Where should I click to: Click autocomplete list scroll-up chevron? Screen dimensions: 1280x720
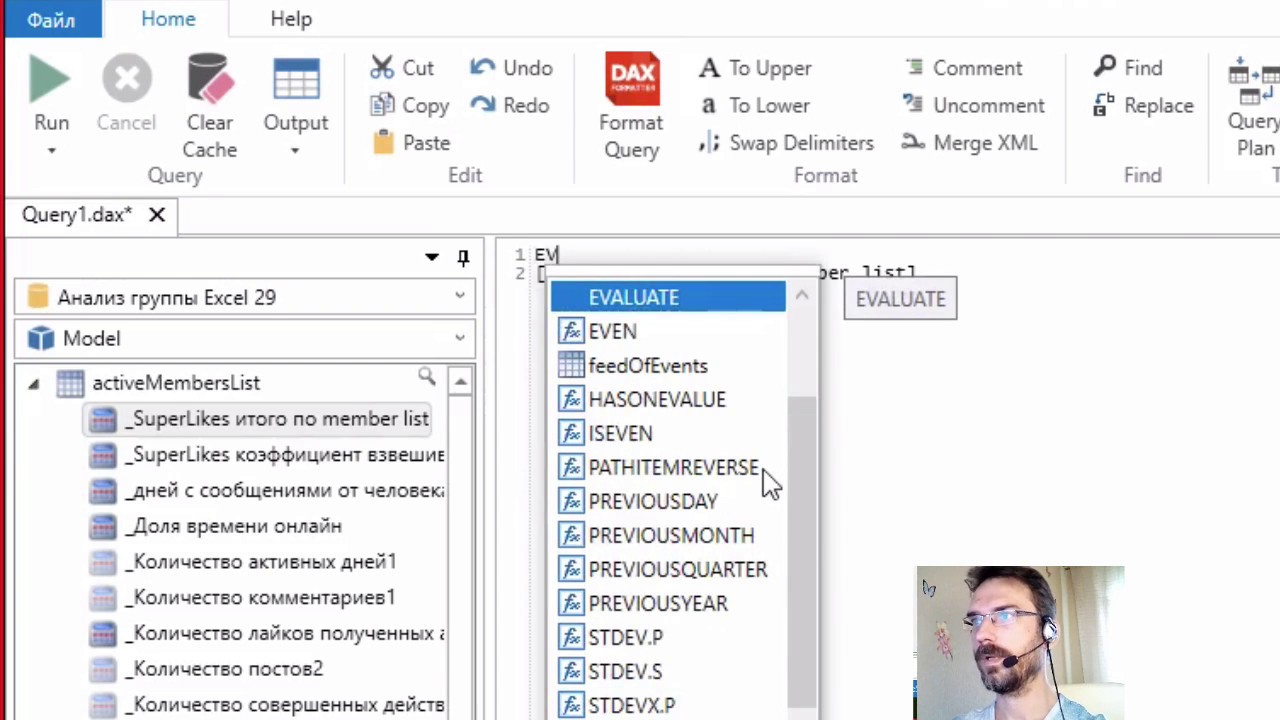(802, 295)
